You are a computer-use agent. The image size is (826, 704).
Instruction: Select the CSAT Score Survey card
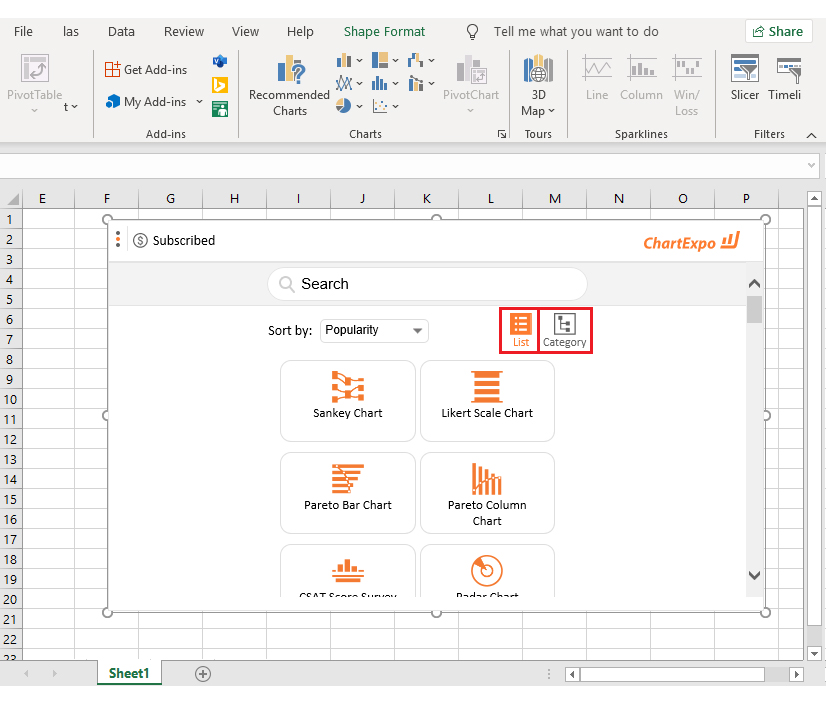(x=348, y=571)
